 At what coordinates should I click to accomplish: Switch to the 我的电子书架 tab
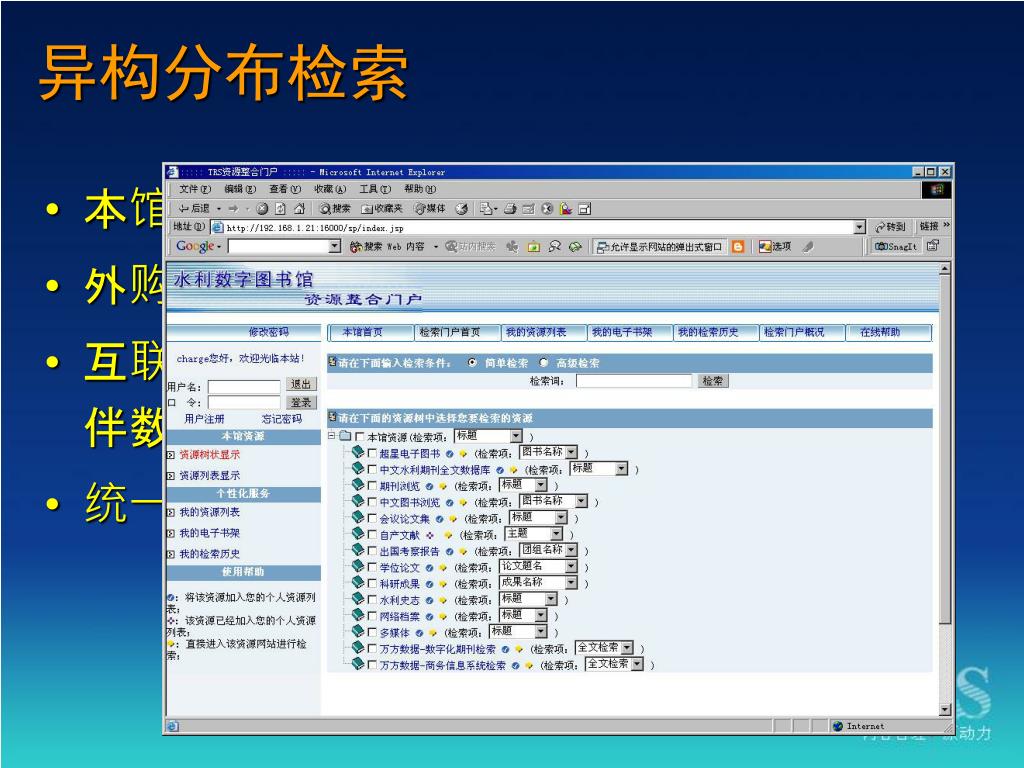[622, 332]
